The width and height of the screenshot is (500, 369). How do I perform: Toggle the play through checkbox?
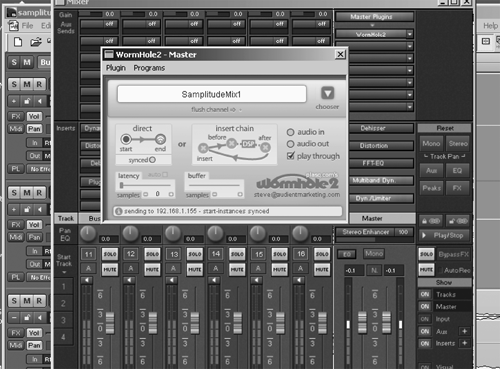291,156
